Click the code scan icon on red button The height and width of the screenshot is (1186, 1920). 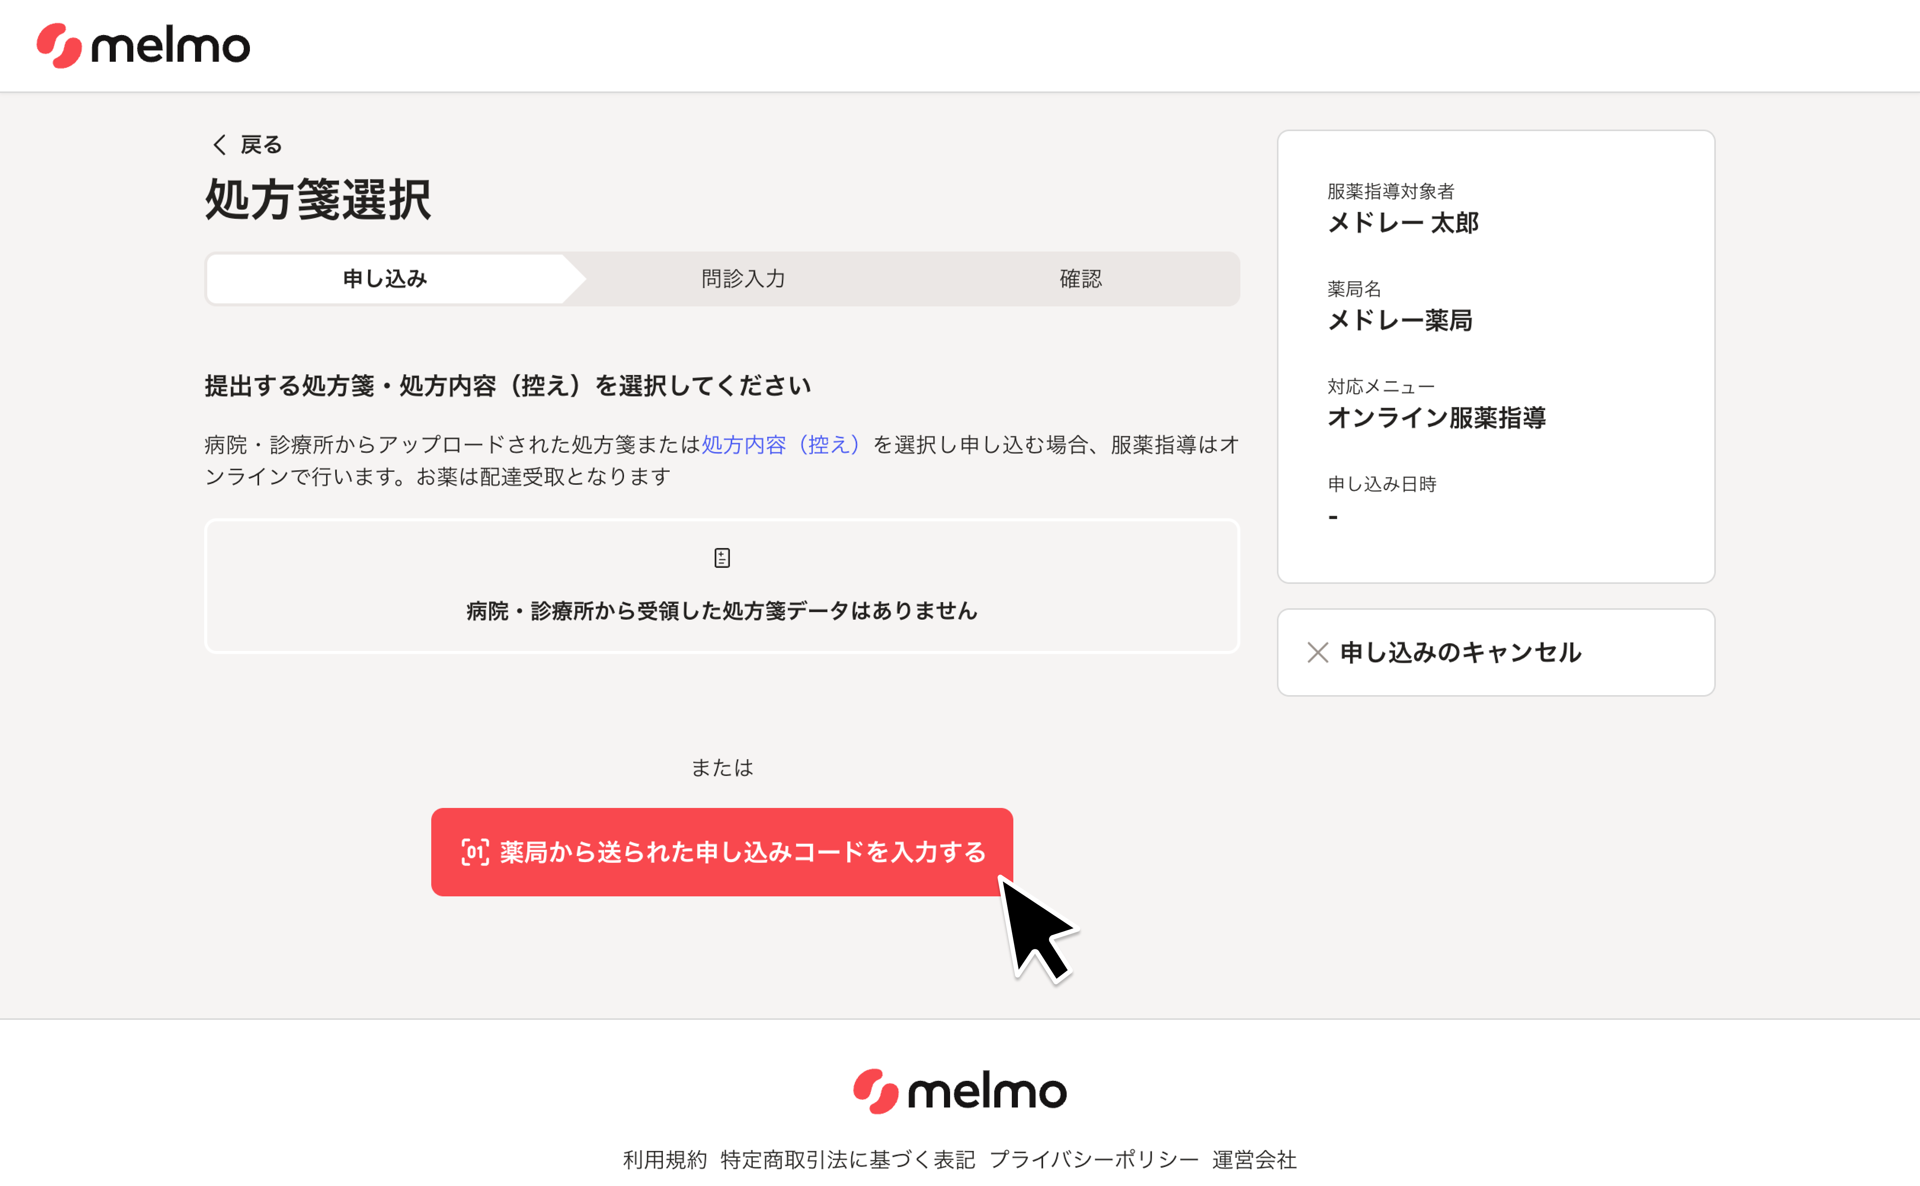[475, 852]
